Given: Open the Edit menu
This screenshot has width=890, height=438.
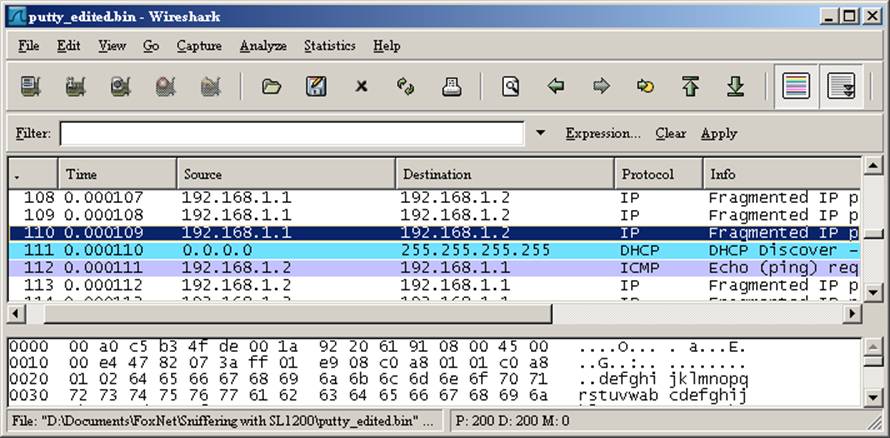Looking at the screenshot, I should pyautogui.click(x=69, y=46).
